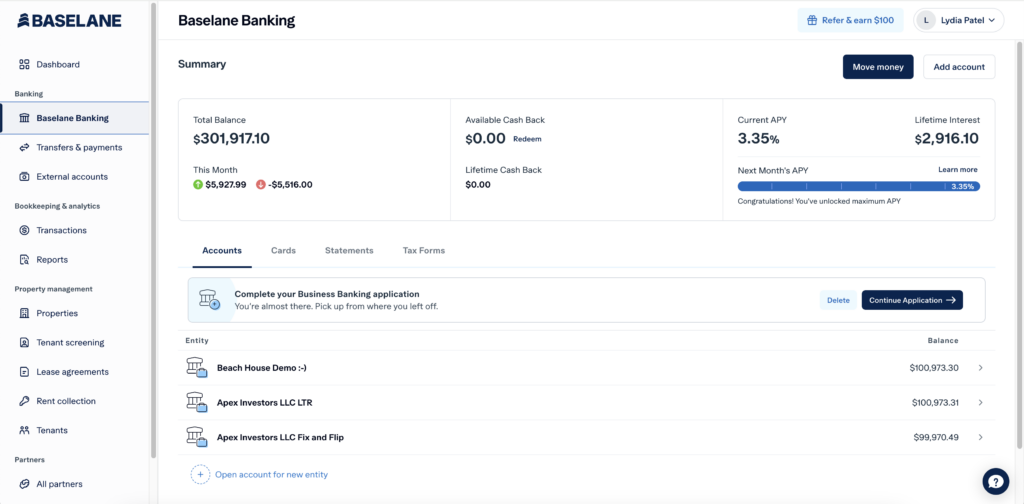Click the Continue Application button
1024x504 pixels.
coord(912,300)
